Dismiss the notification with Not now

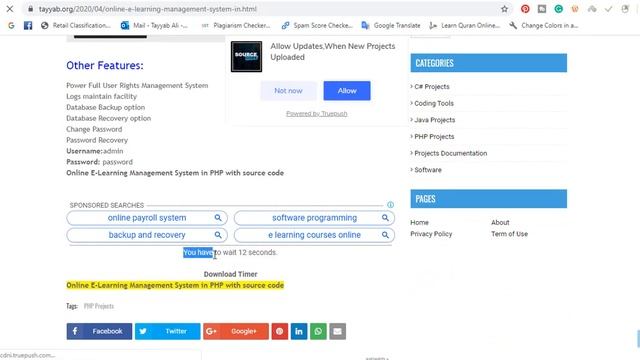coord(288,91)
